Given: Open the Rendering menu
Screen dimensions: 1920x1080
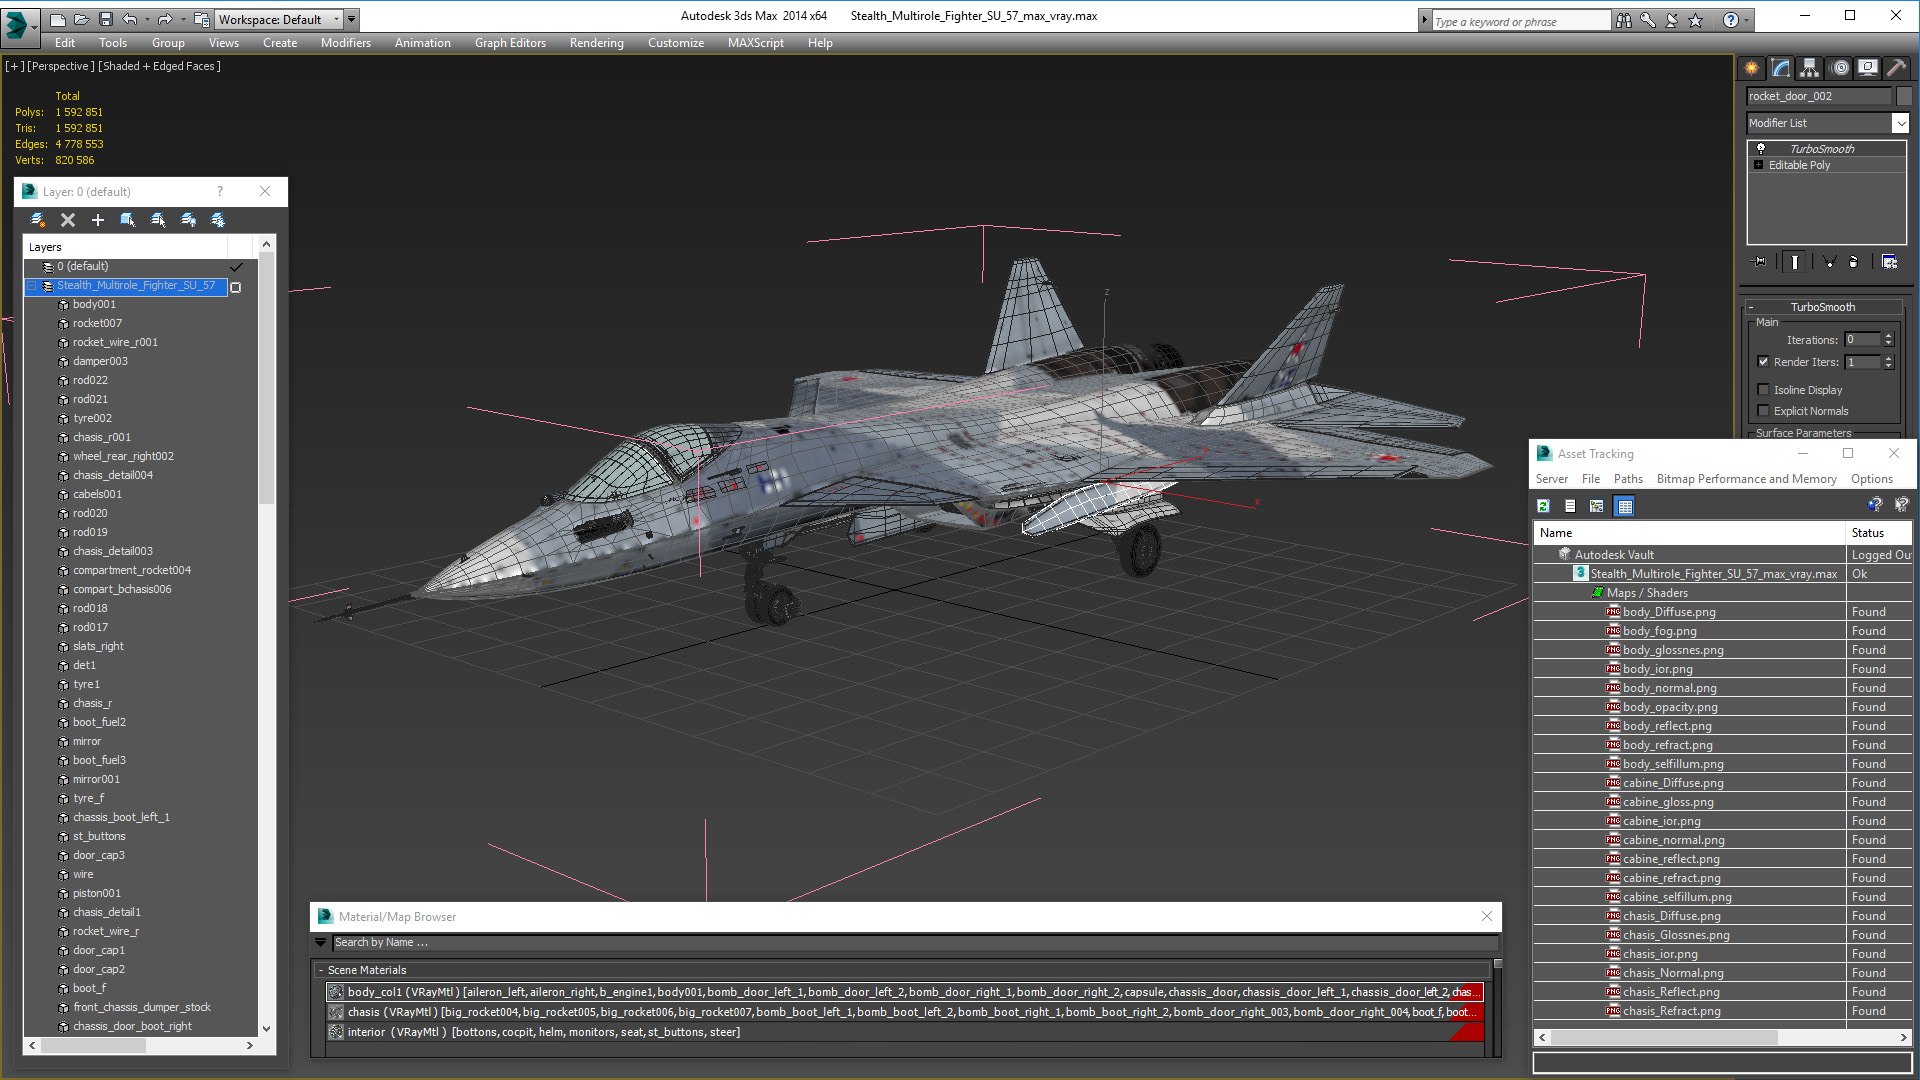Looking at the screenshot, I should point(596,43).
